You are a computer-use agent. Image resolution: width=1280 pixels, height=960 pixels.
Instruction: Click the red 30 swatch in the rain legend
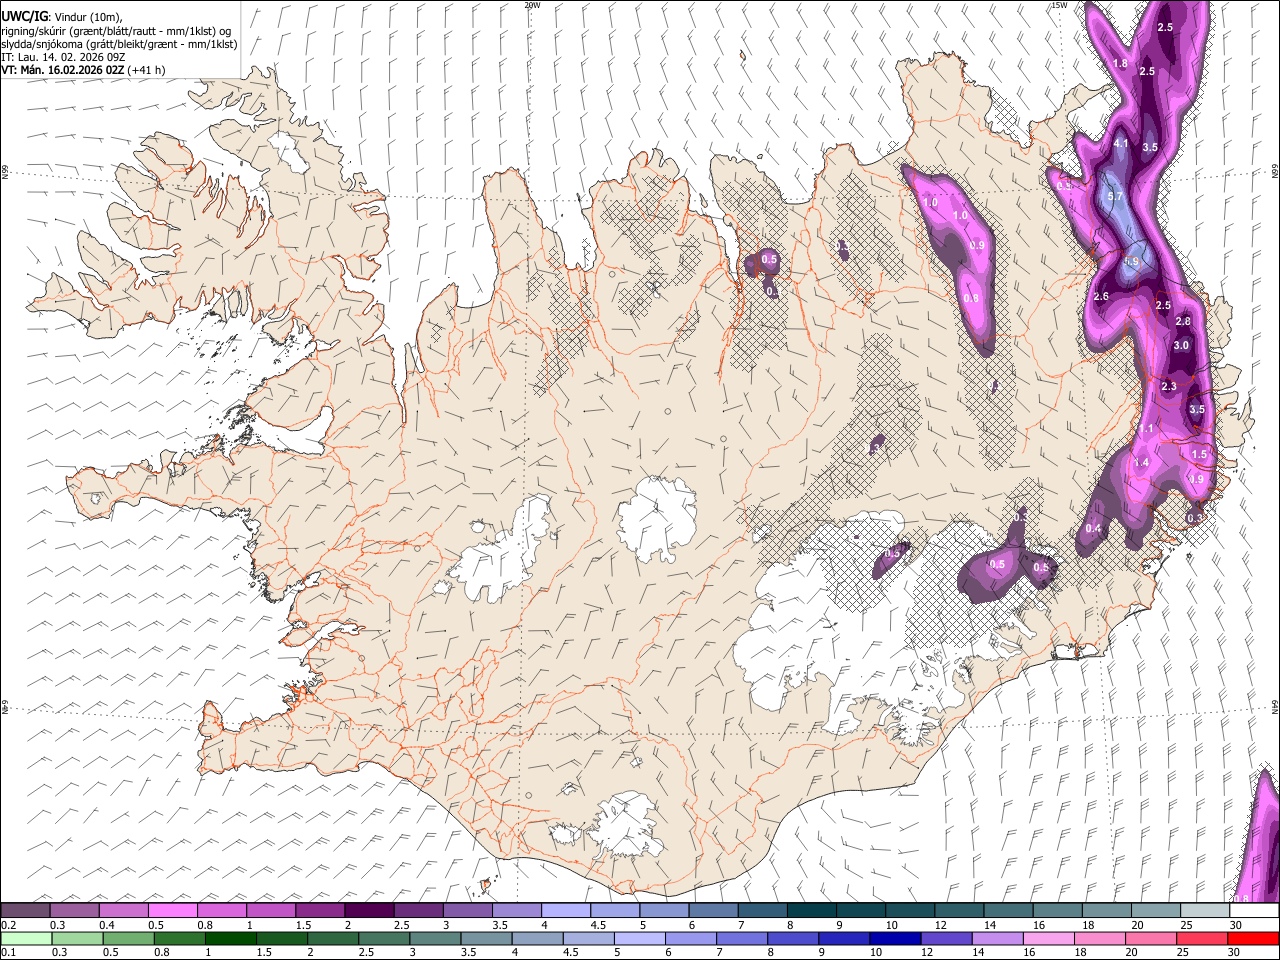point(1253,939)
